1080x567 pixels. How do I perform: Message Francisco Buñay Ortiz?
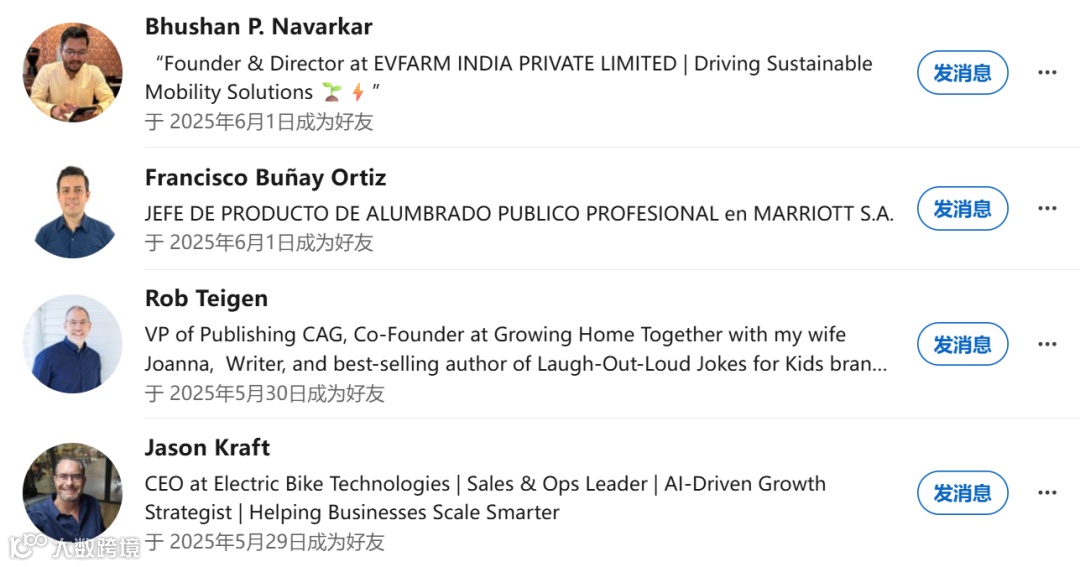[962, 208]
